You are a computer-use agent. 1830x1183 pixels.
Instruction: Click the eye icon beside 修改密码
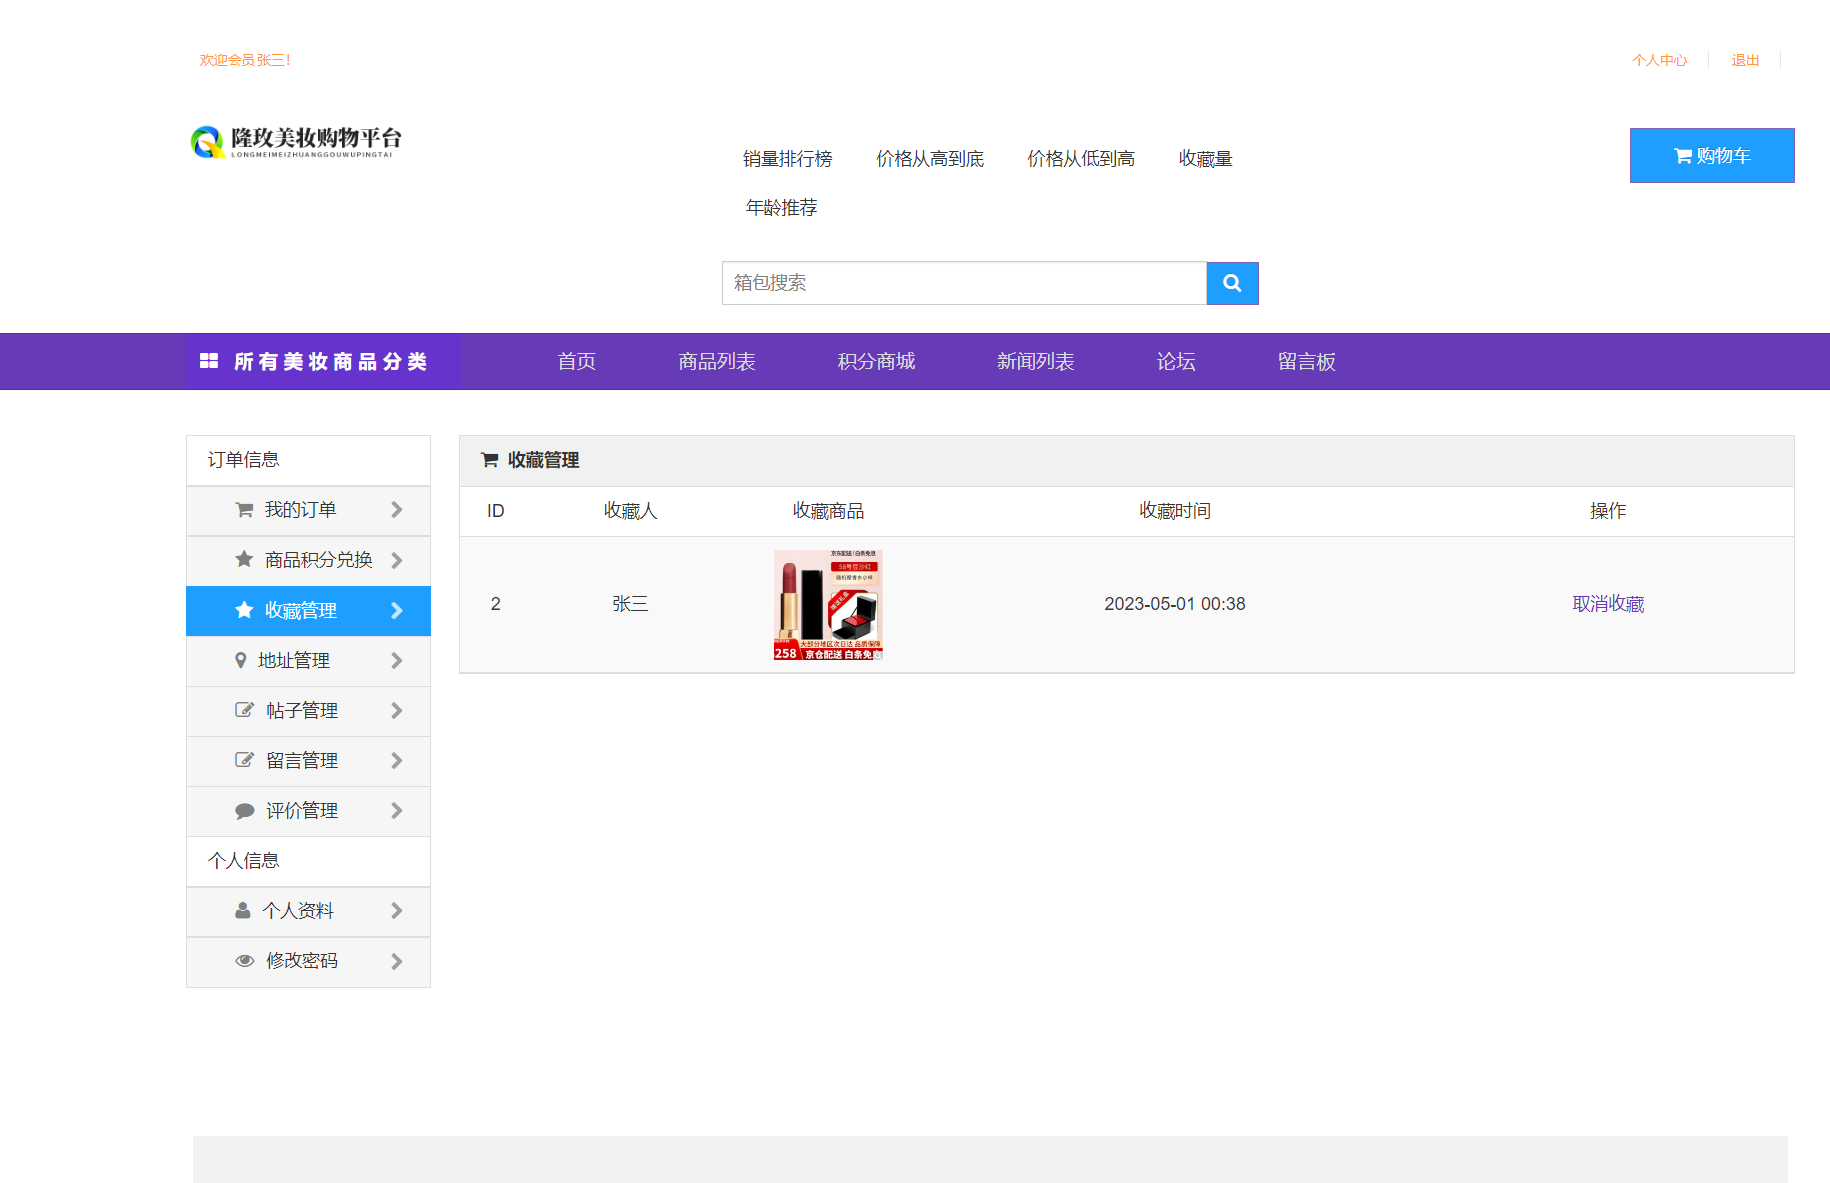243,961
